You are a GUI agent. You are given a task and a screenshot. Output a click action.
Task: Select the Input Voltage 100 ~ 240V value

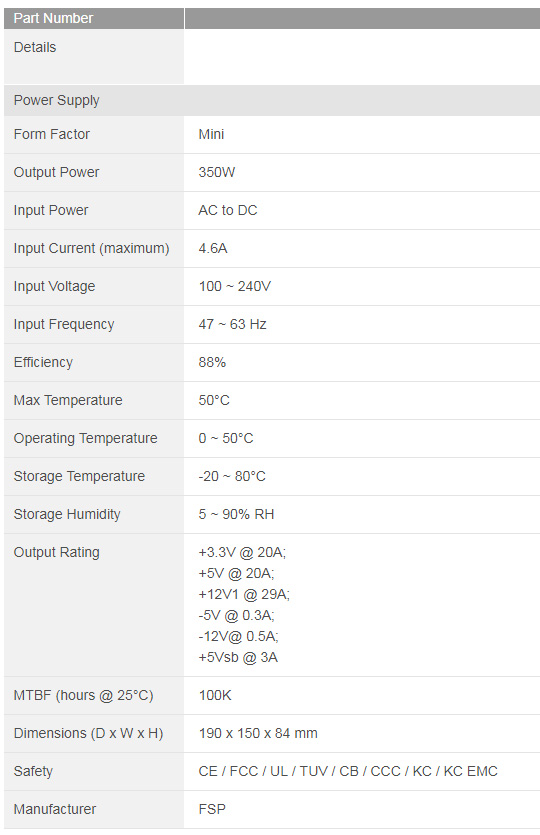(x=234, y=286)
